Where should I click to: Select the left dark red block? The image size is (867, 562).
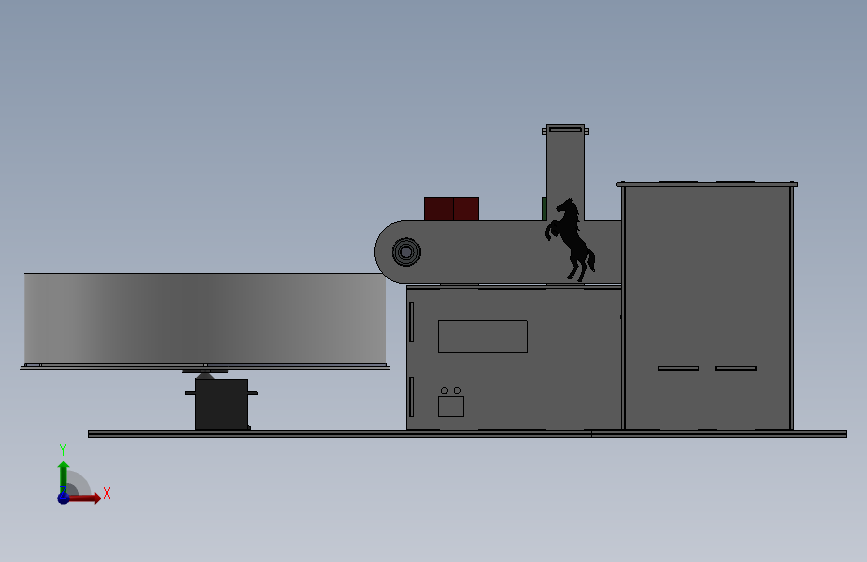pos(439,209)
